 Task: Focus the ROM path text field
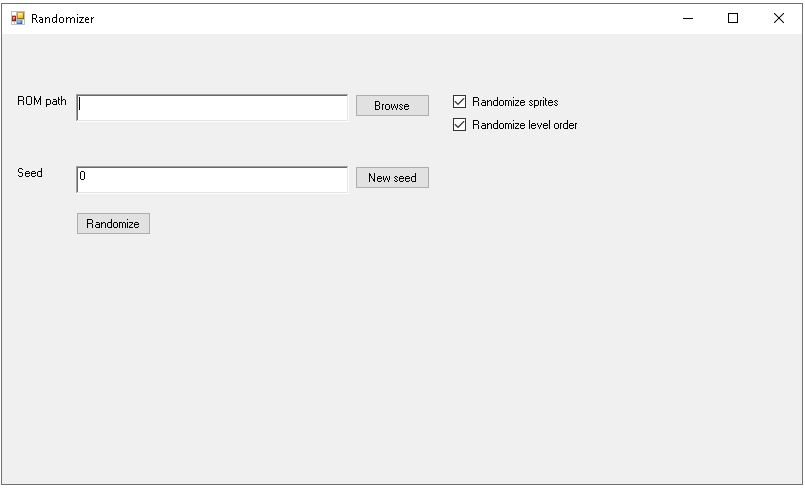click(212, 107)
